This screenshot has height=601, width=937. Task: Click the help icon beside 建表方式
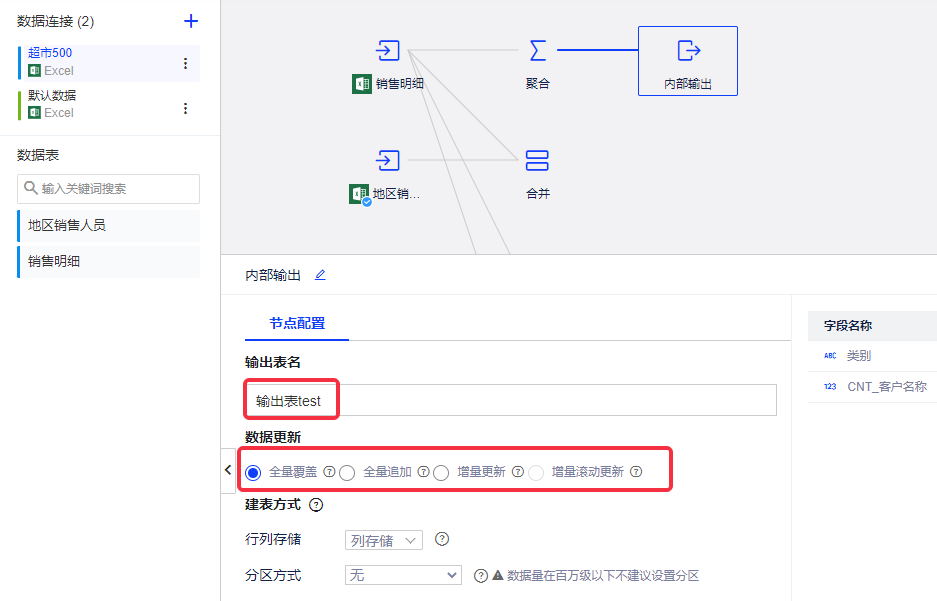(316, 505)
